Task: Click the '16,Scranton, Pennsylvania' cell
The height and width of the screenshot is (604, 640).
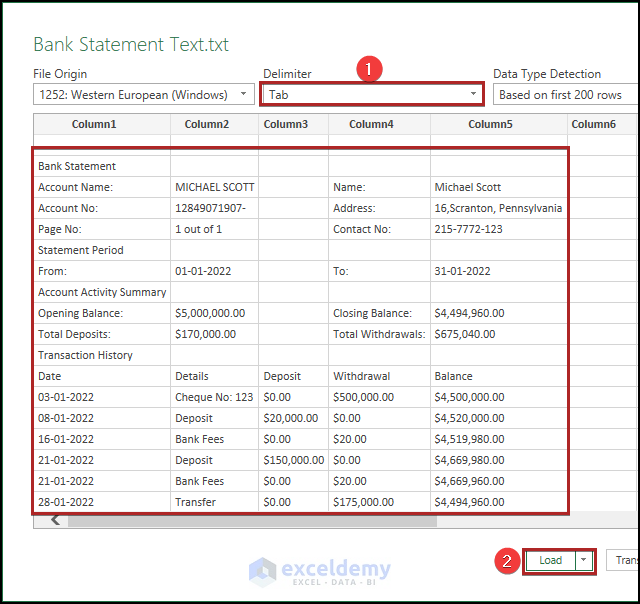Action: (x=498, y=208)
